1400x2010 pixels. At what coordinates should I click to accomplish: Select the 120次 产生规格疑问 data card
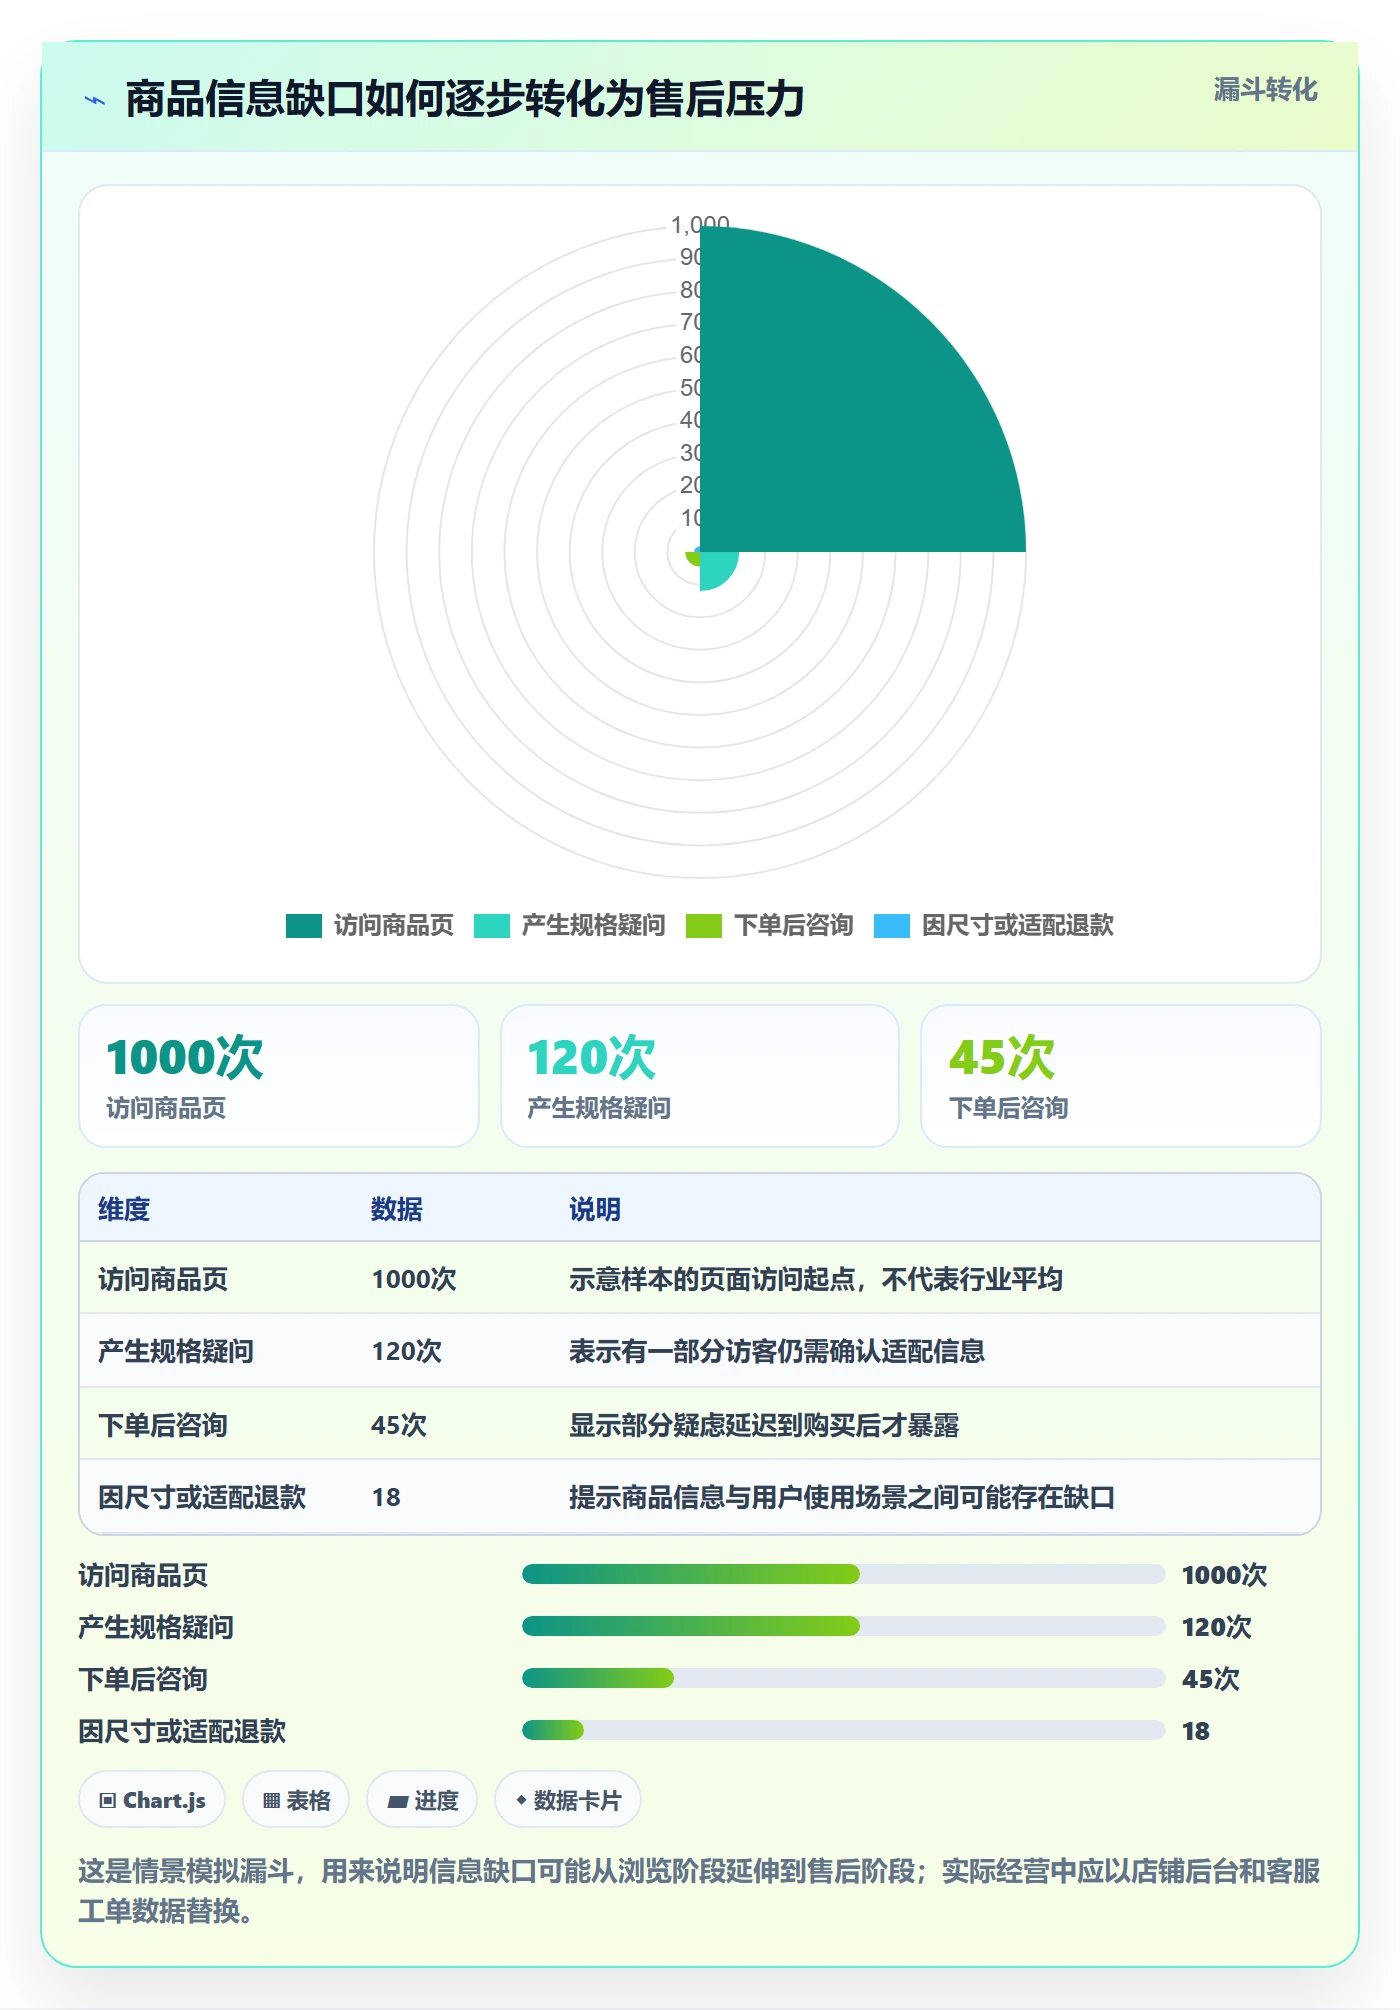tap(700, 1076)
